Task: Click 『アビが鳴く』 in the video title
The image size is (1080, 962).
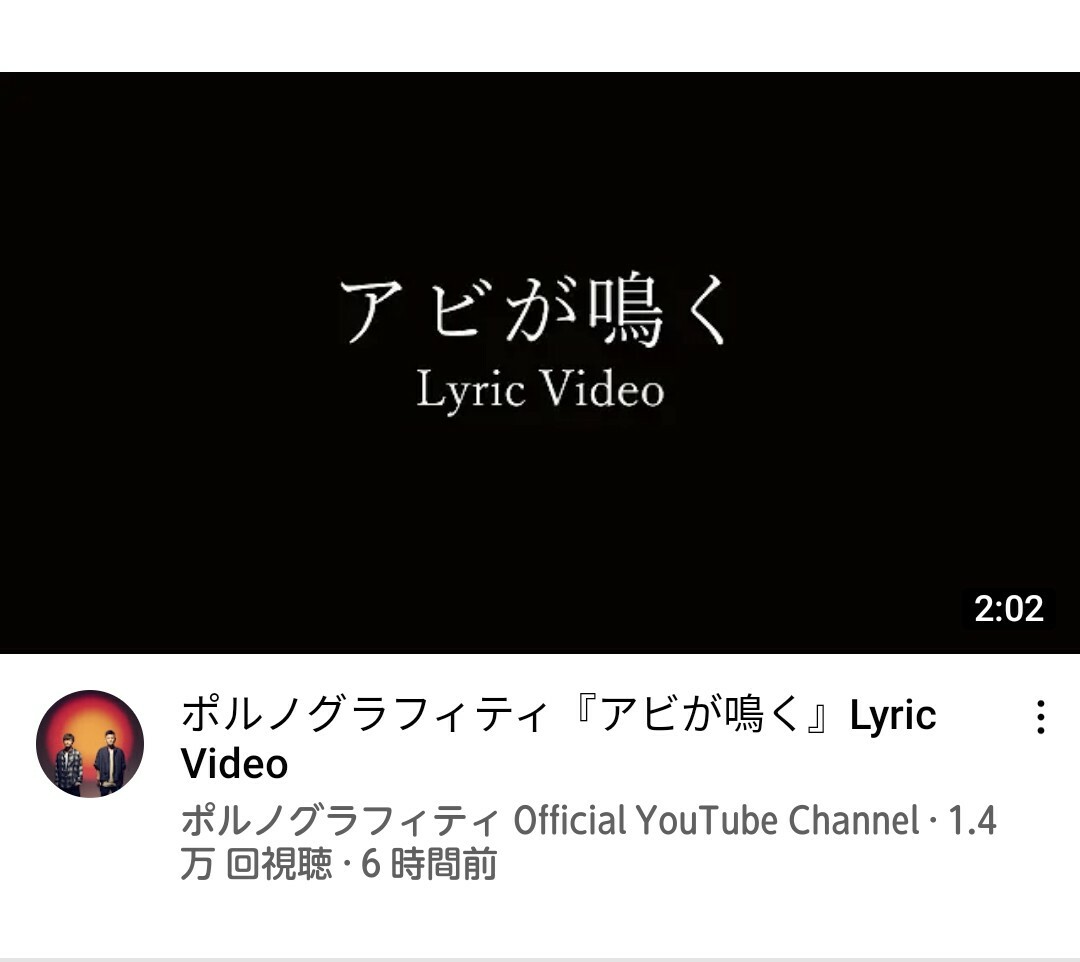Action: click(707, 714)
